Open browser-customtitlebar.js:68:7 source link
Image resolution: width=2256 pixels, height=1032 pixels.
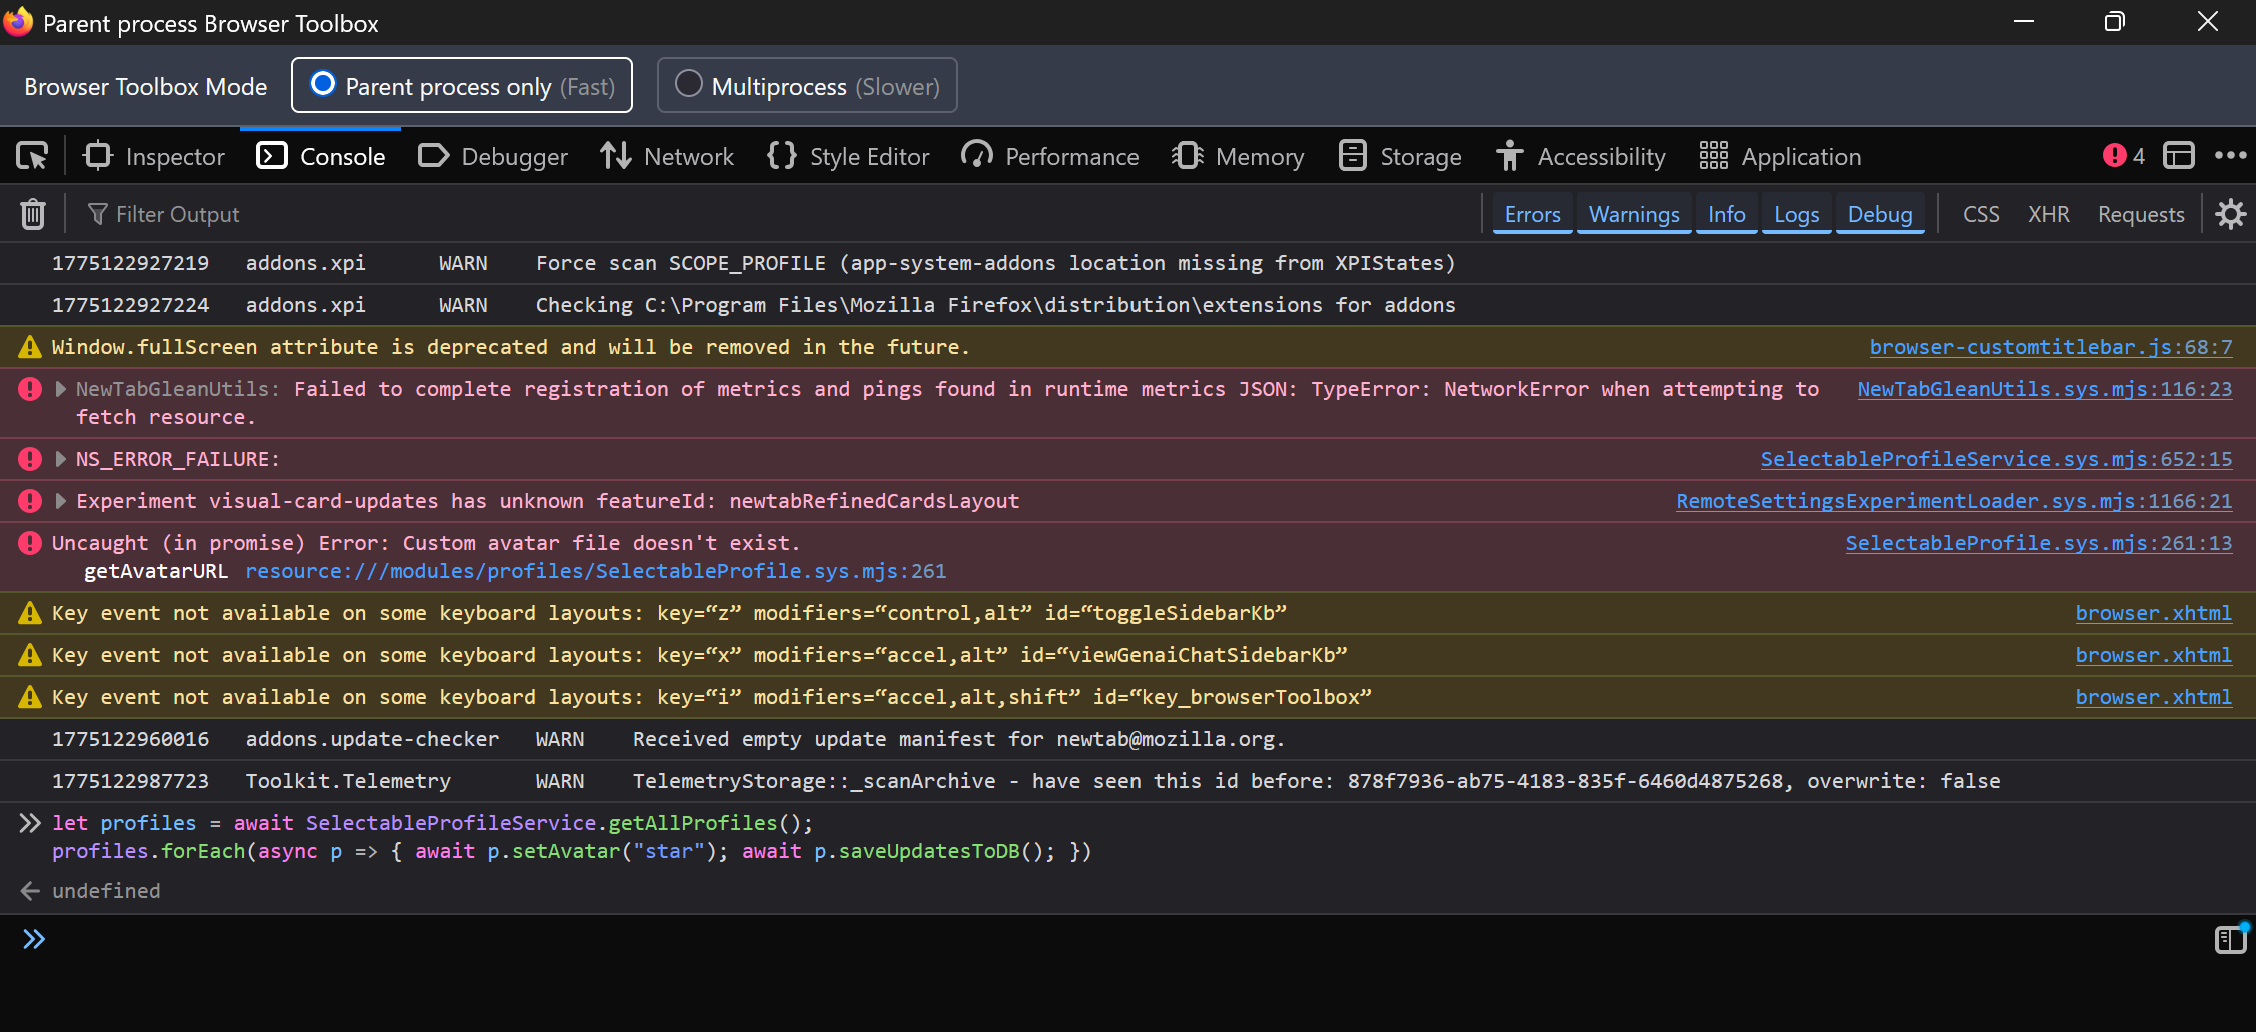pyautogui.click(x=2050, y=347)
